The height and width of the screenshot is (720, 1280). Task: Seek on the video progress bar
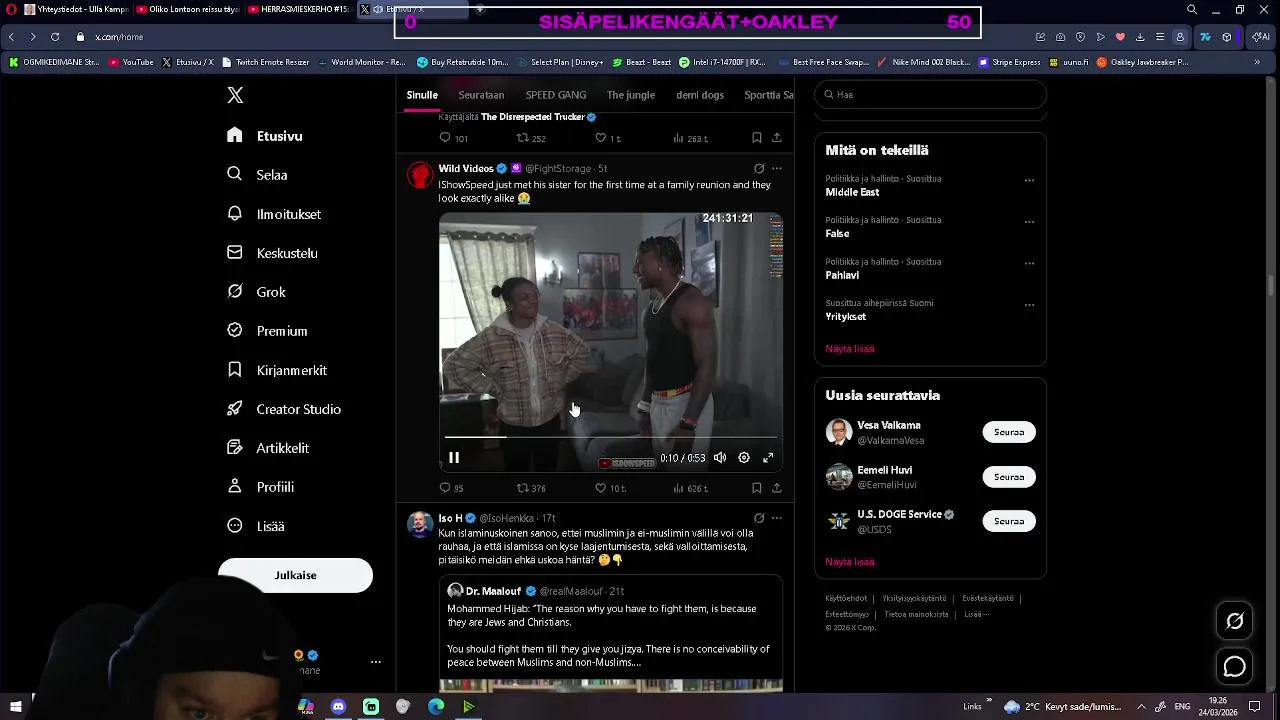point(610,437)
